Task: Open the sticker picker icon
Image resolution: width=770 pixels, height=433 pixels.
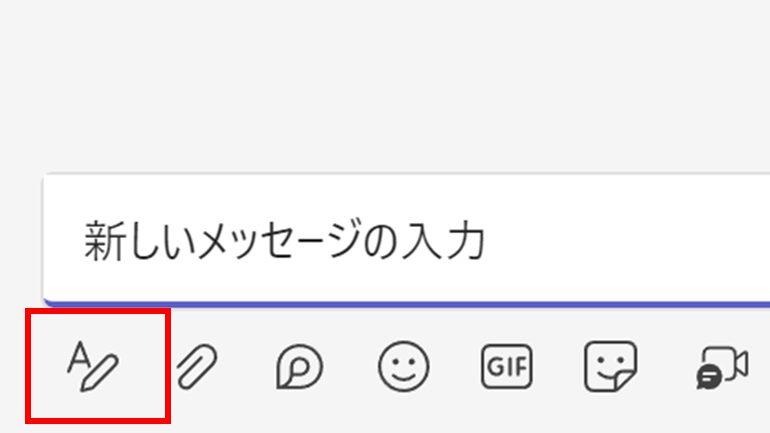Action: coord(611,367)
